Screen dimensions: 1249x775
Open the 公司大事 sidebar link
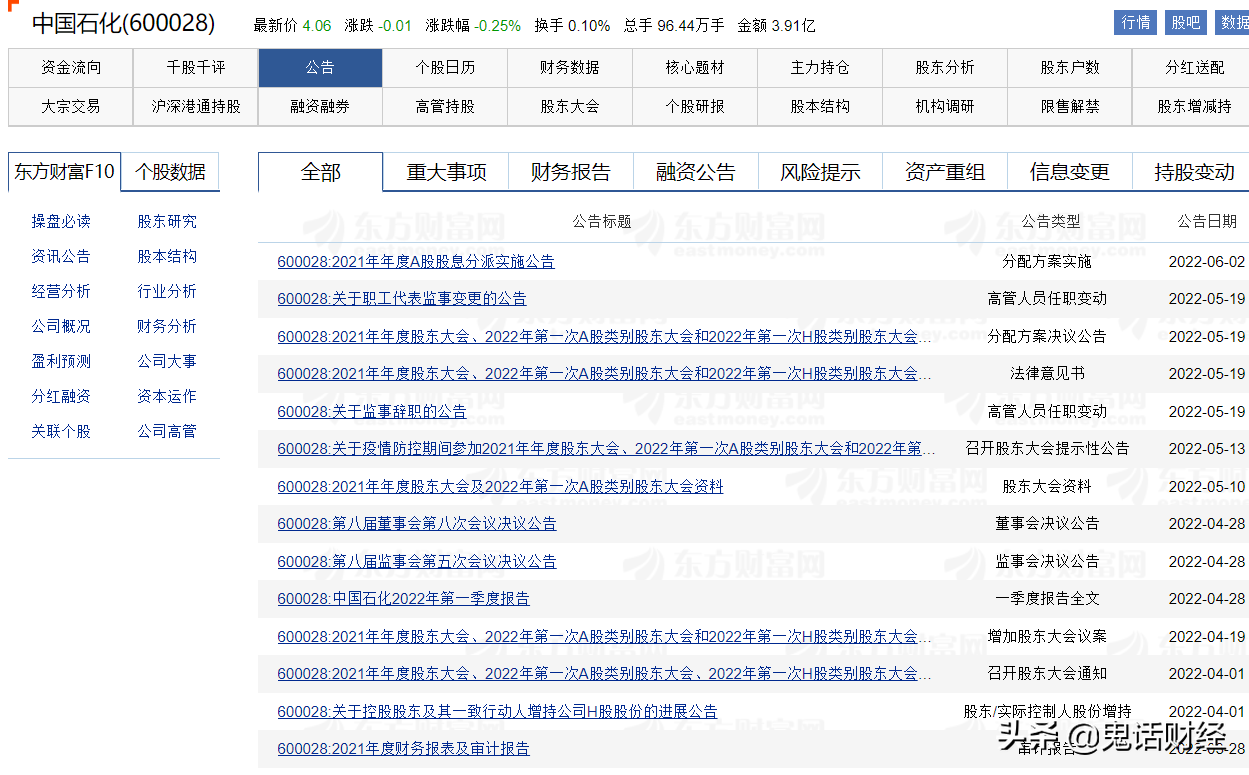[167, 361]
